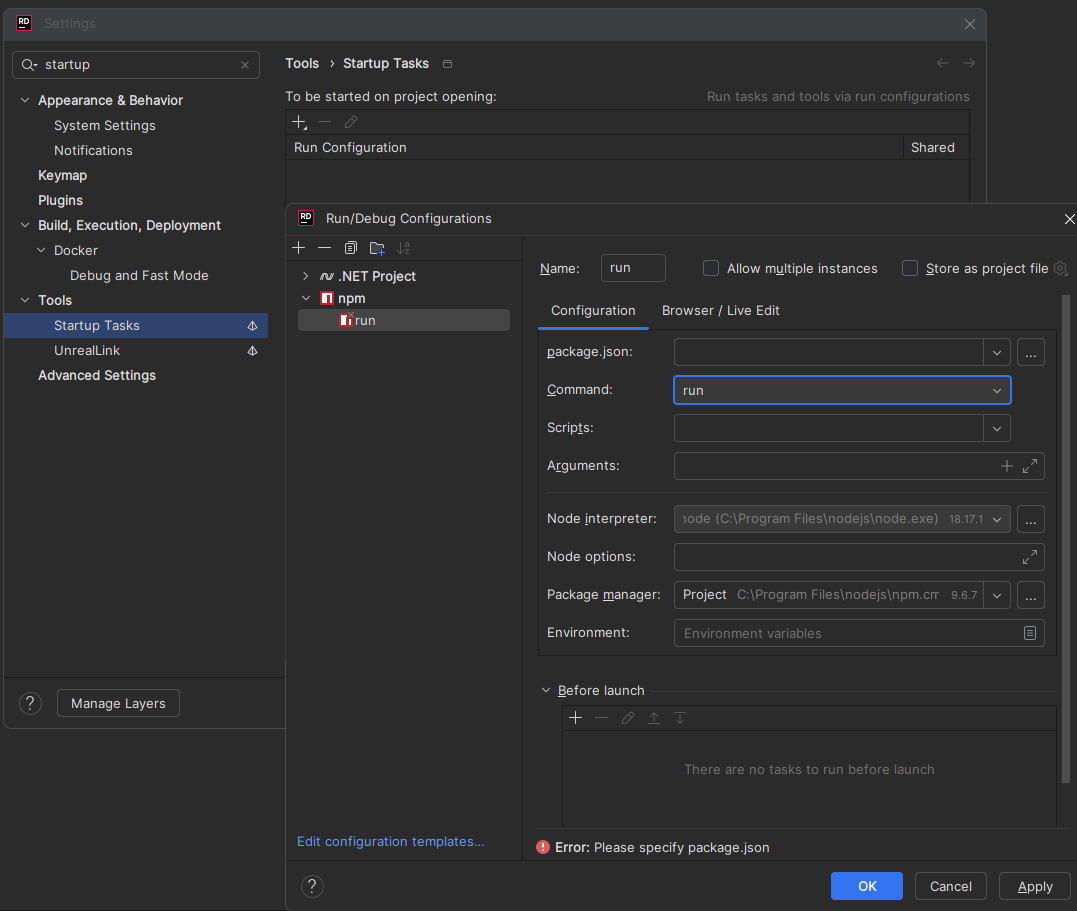Open the package.json file browser
The image size is (1077, 911).
pyautogui.click(x=1030, y=351)
